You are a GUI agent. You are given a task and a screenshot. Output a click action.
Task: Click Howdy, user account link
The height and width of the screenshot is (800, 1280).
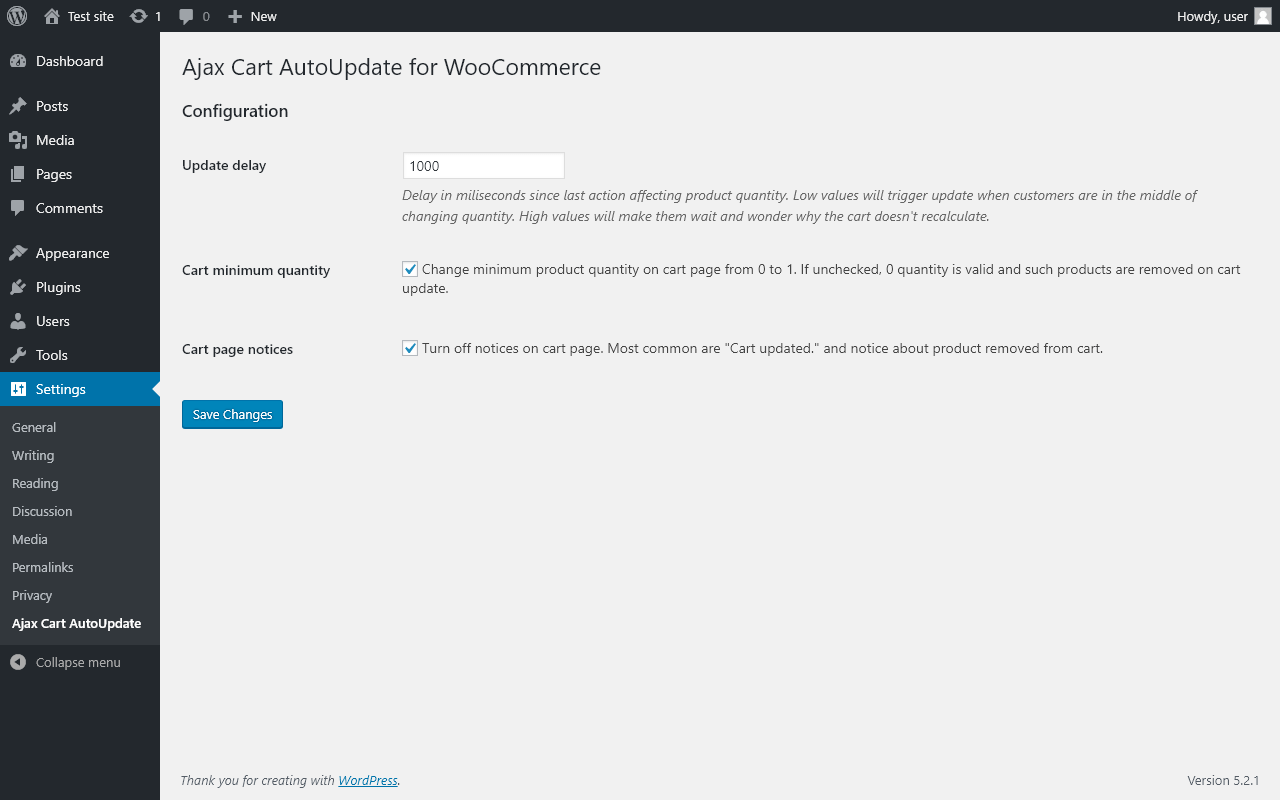[1212, 16]
